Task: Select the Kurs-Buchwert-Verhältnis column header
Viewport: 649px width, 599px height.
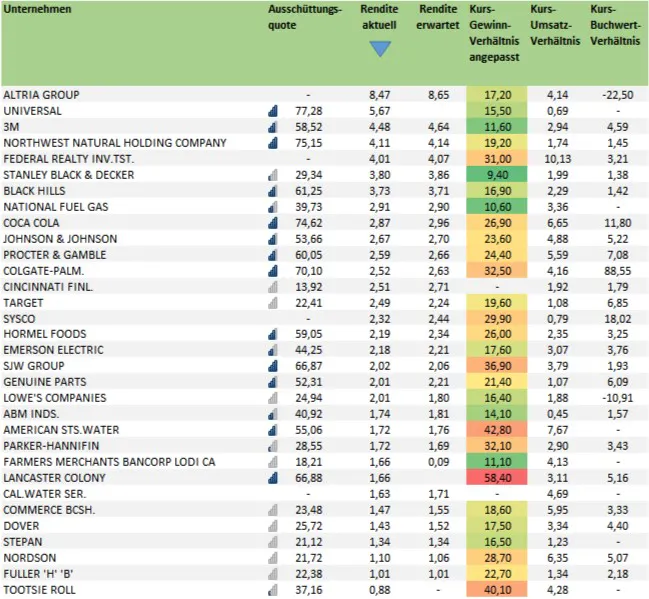Action: [615, 26]
